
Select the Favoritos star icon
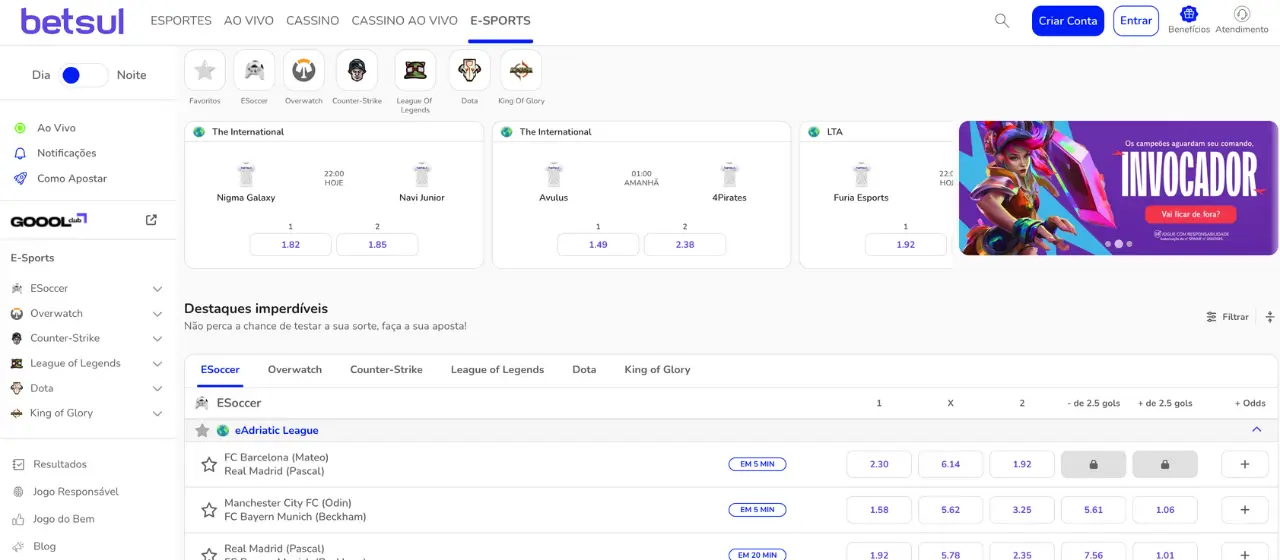(205, 70)
